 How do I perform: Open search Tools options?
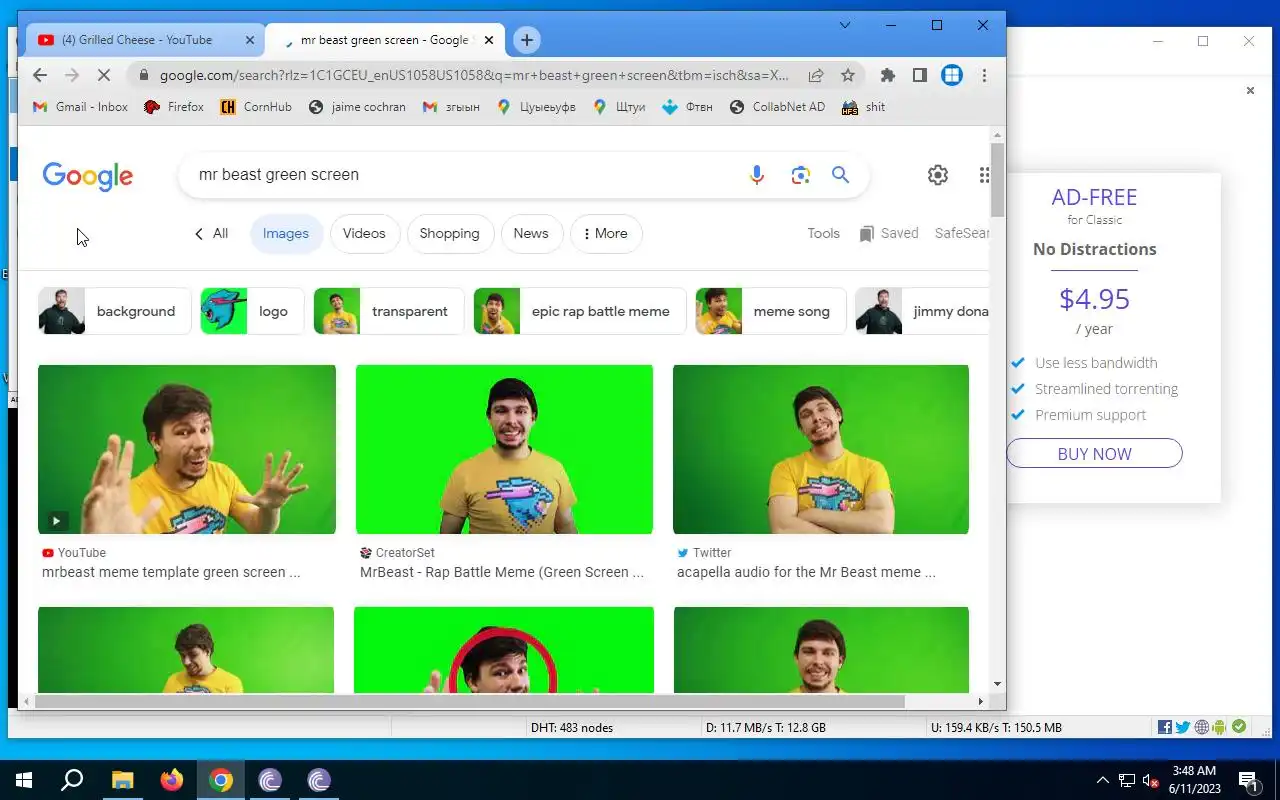[824, 234]
